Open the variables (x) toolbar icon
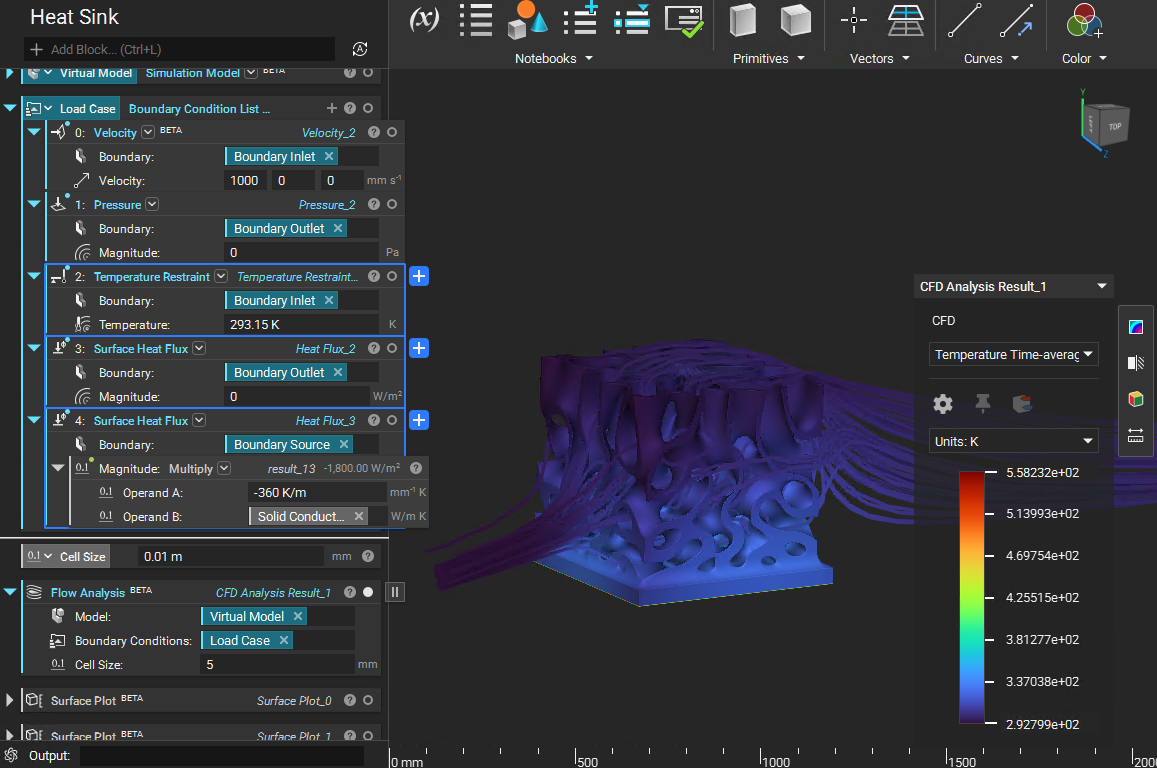 [424, 18]
